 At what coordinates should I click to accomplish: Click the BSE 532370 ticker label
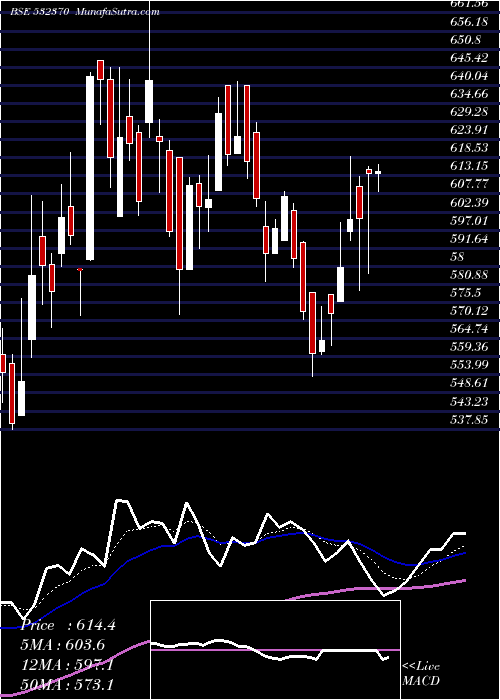39,12
